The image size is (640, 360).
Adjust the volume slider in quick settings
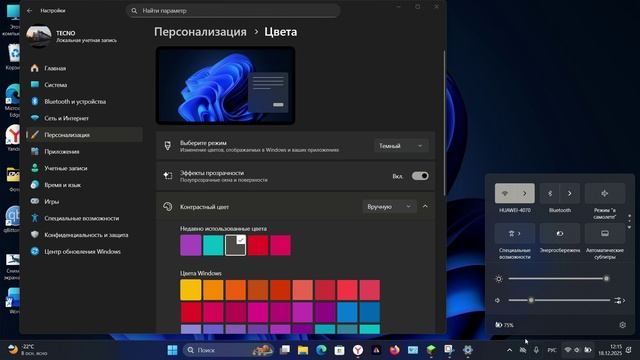tap(559, 300)
